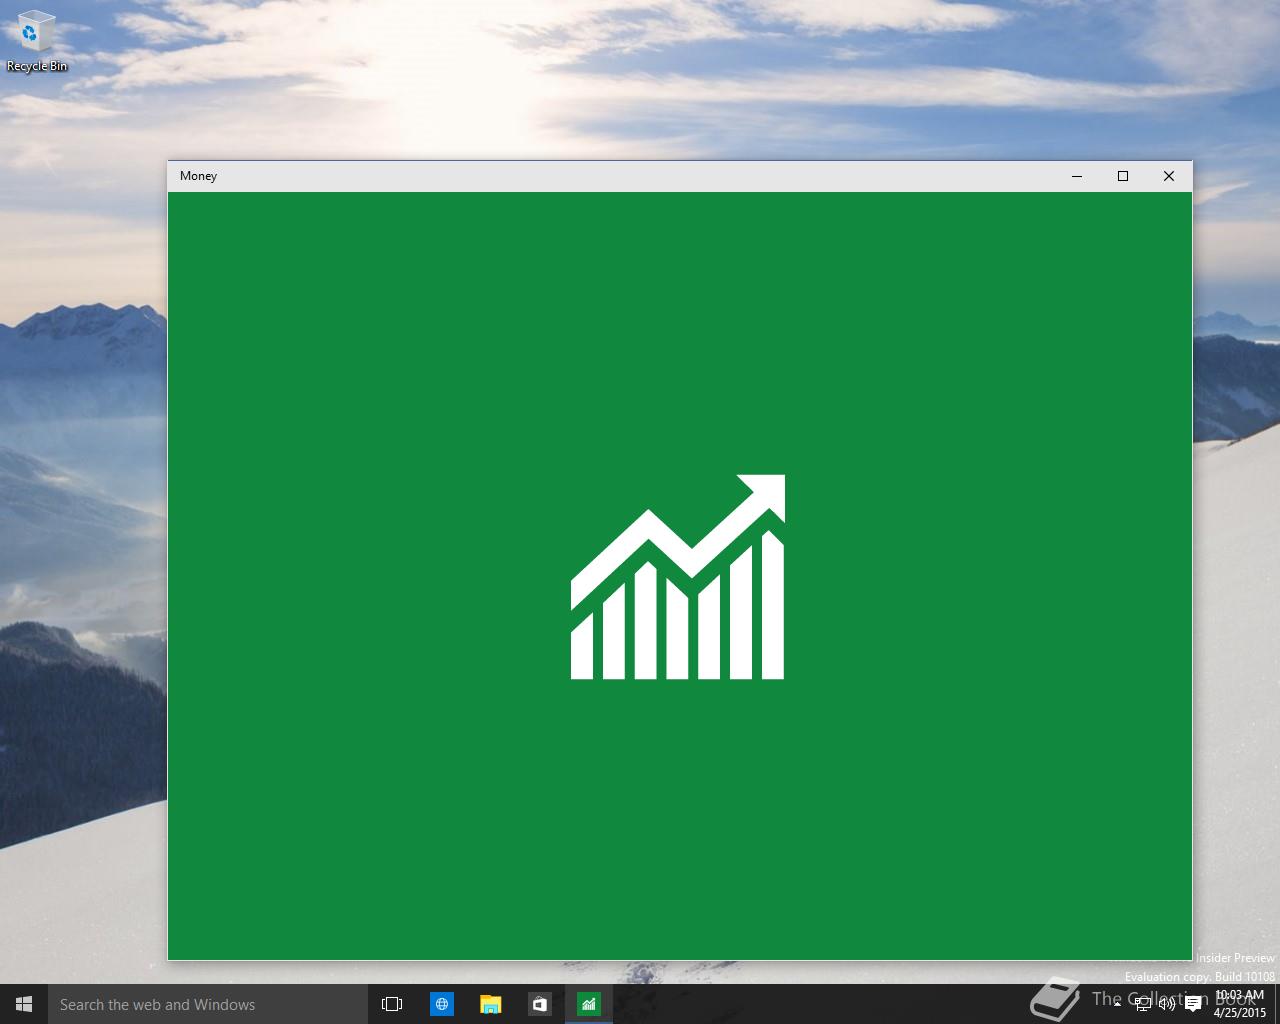Show hidden system tray icons
1280x1024 pixels.
coord(1117,1004)
